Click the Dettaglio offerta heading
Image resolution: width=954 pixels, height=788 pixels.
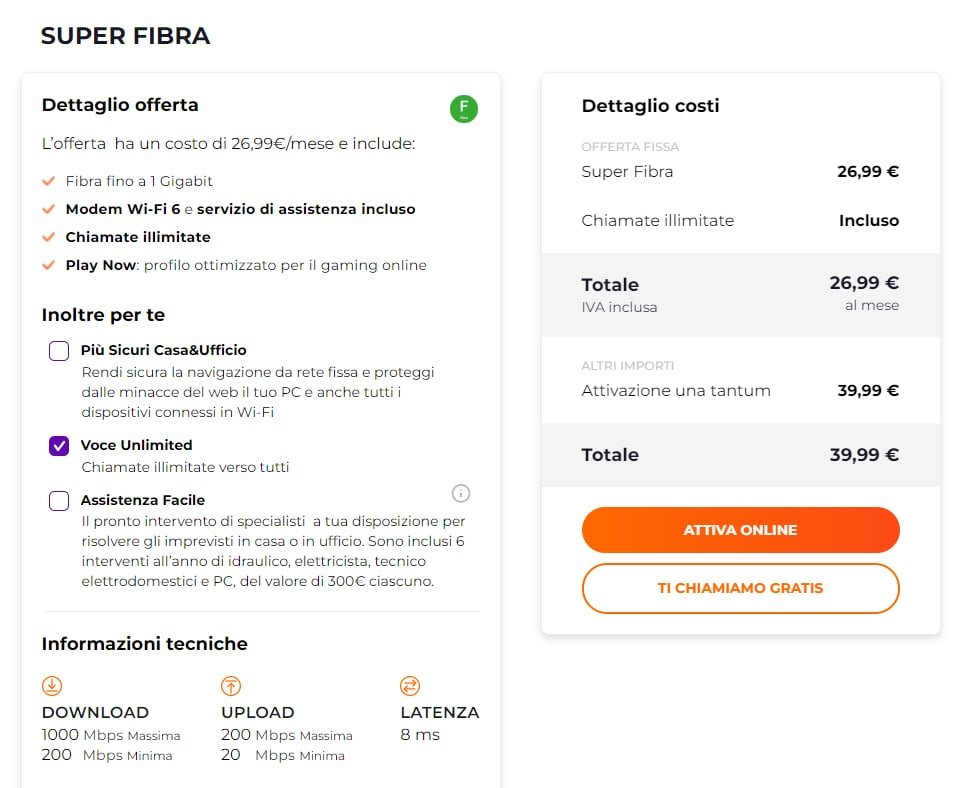pyautogui.click(x=120, y=105)
